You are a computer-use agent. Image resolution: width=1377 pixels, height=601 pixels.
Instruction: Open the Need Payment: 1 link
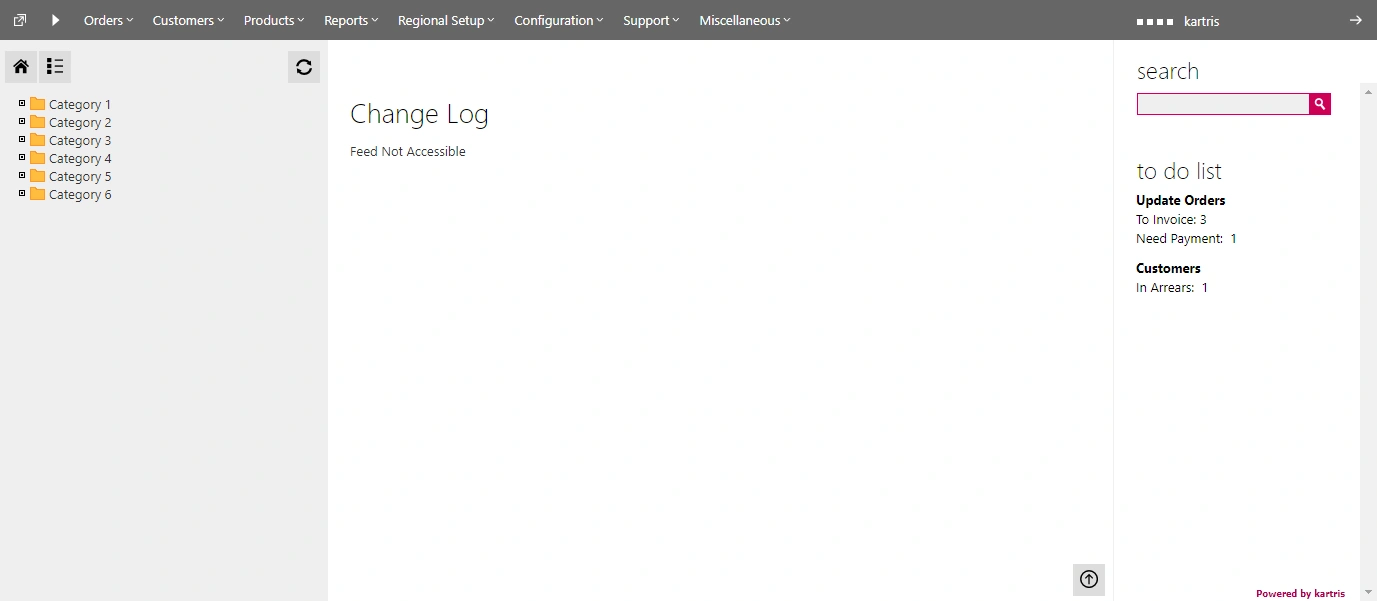[x=1186, y=238]
